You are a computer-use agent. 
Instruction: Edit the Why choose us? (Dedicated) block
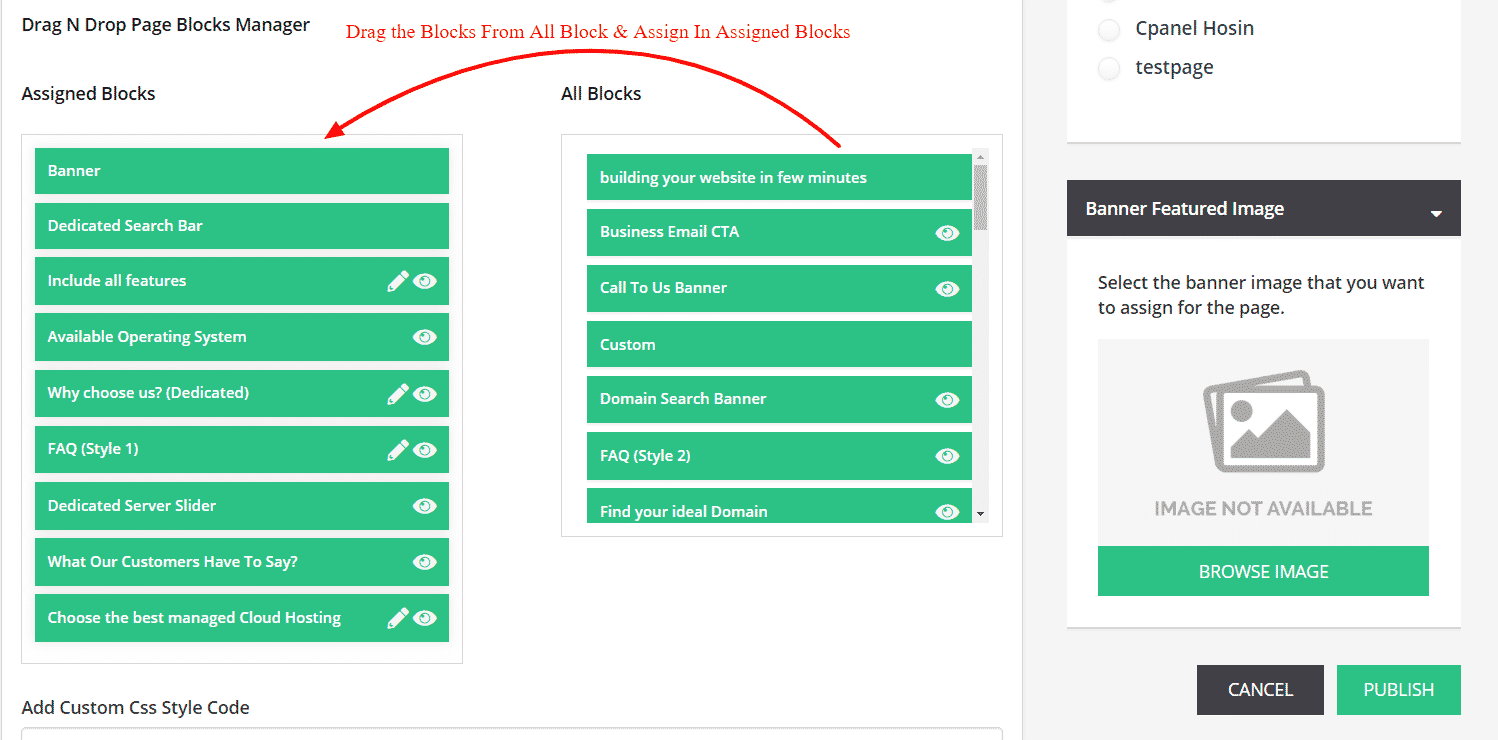[397, 394]
